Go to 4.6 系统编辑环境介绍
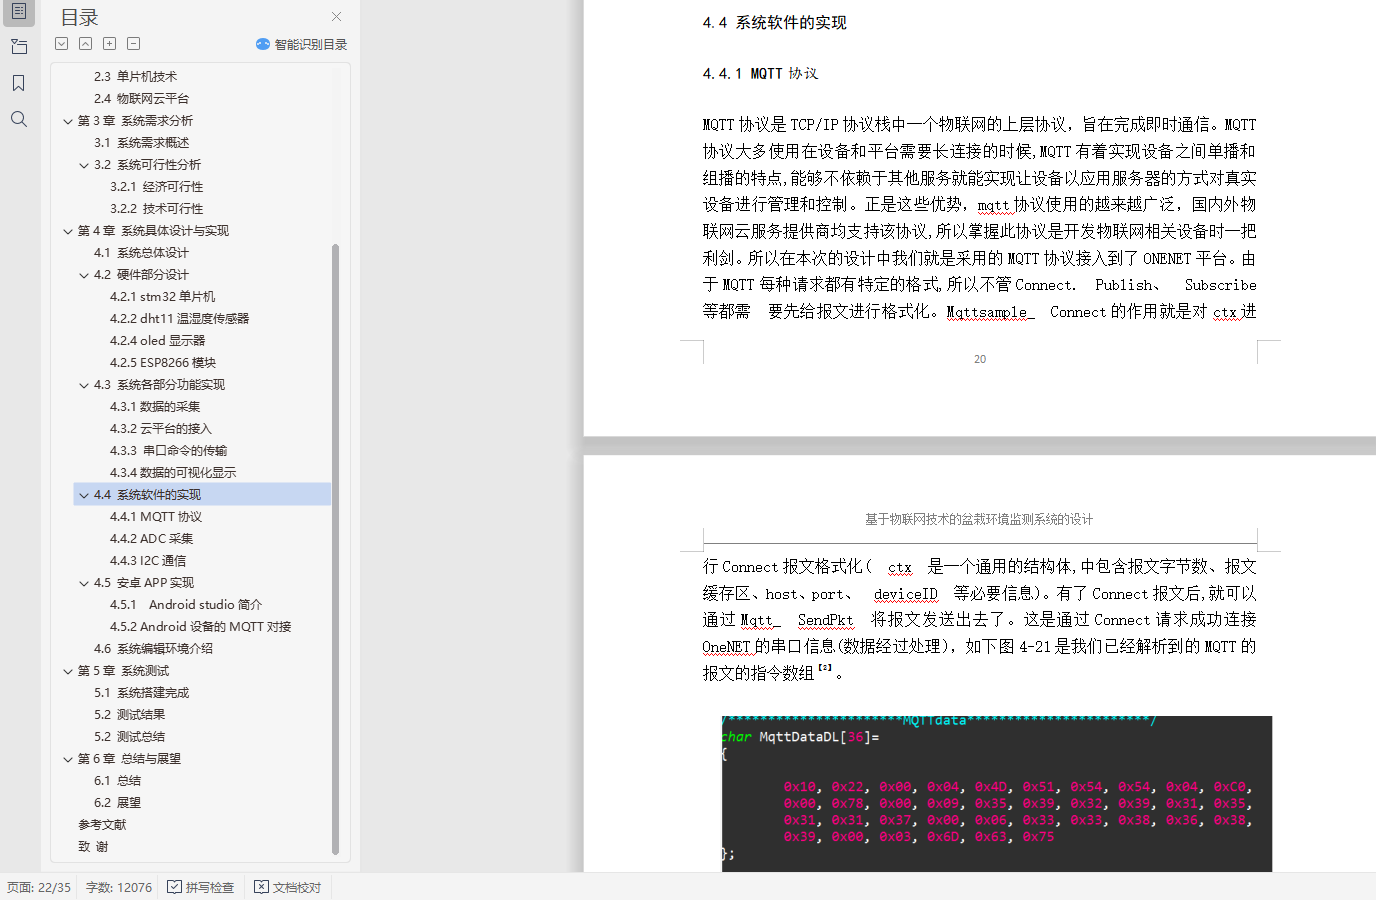Image resolution: width=1376 pixels, height=900 pixels. [153, 648]
